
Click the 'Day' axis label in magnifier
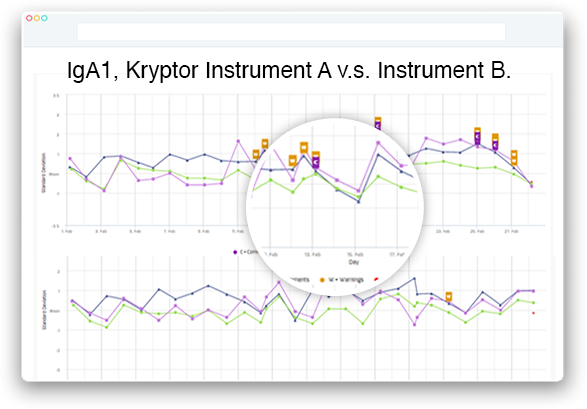[x=353, y=262]
